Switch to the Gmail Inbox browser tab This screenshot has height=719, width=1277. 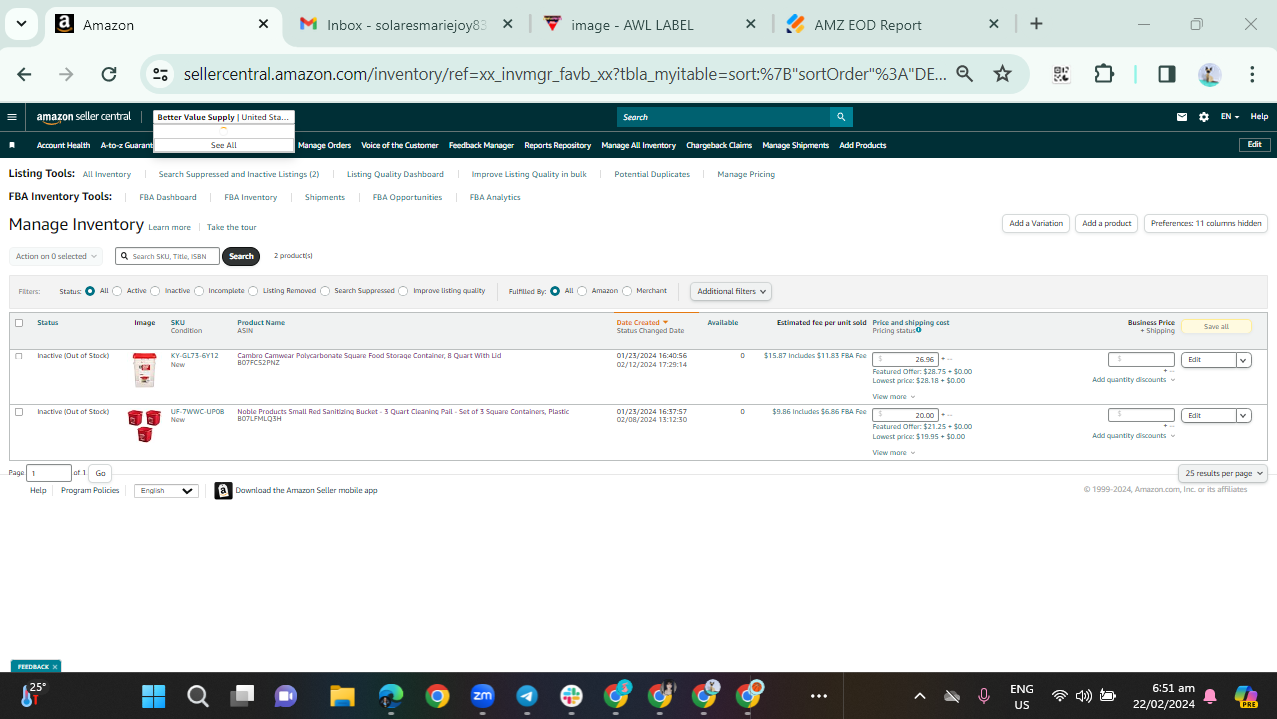pos(407,24)
